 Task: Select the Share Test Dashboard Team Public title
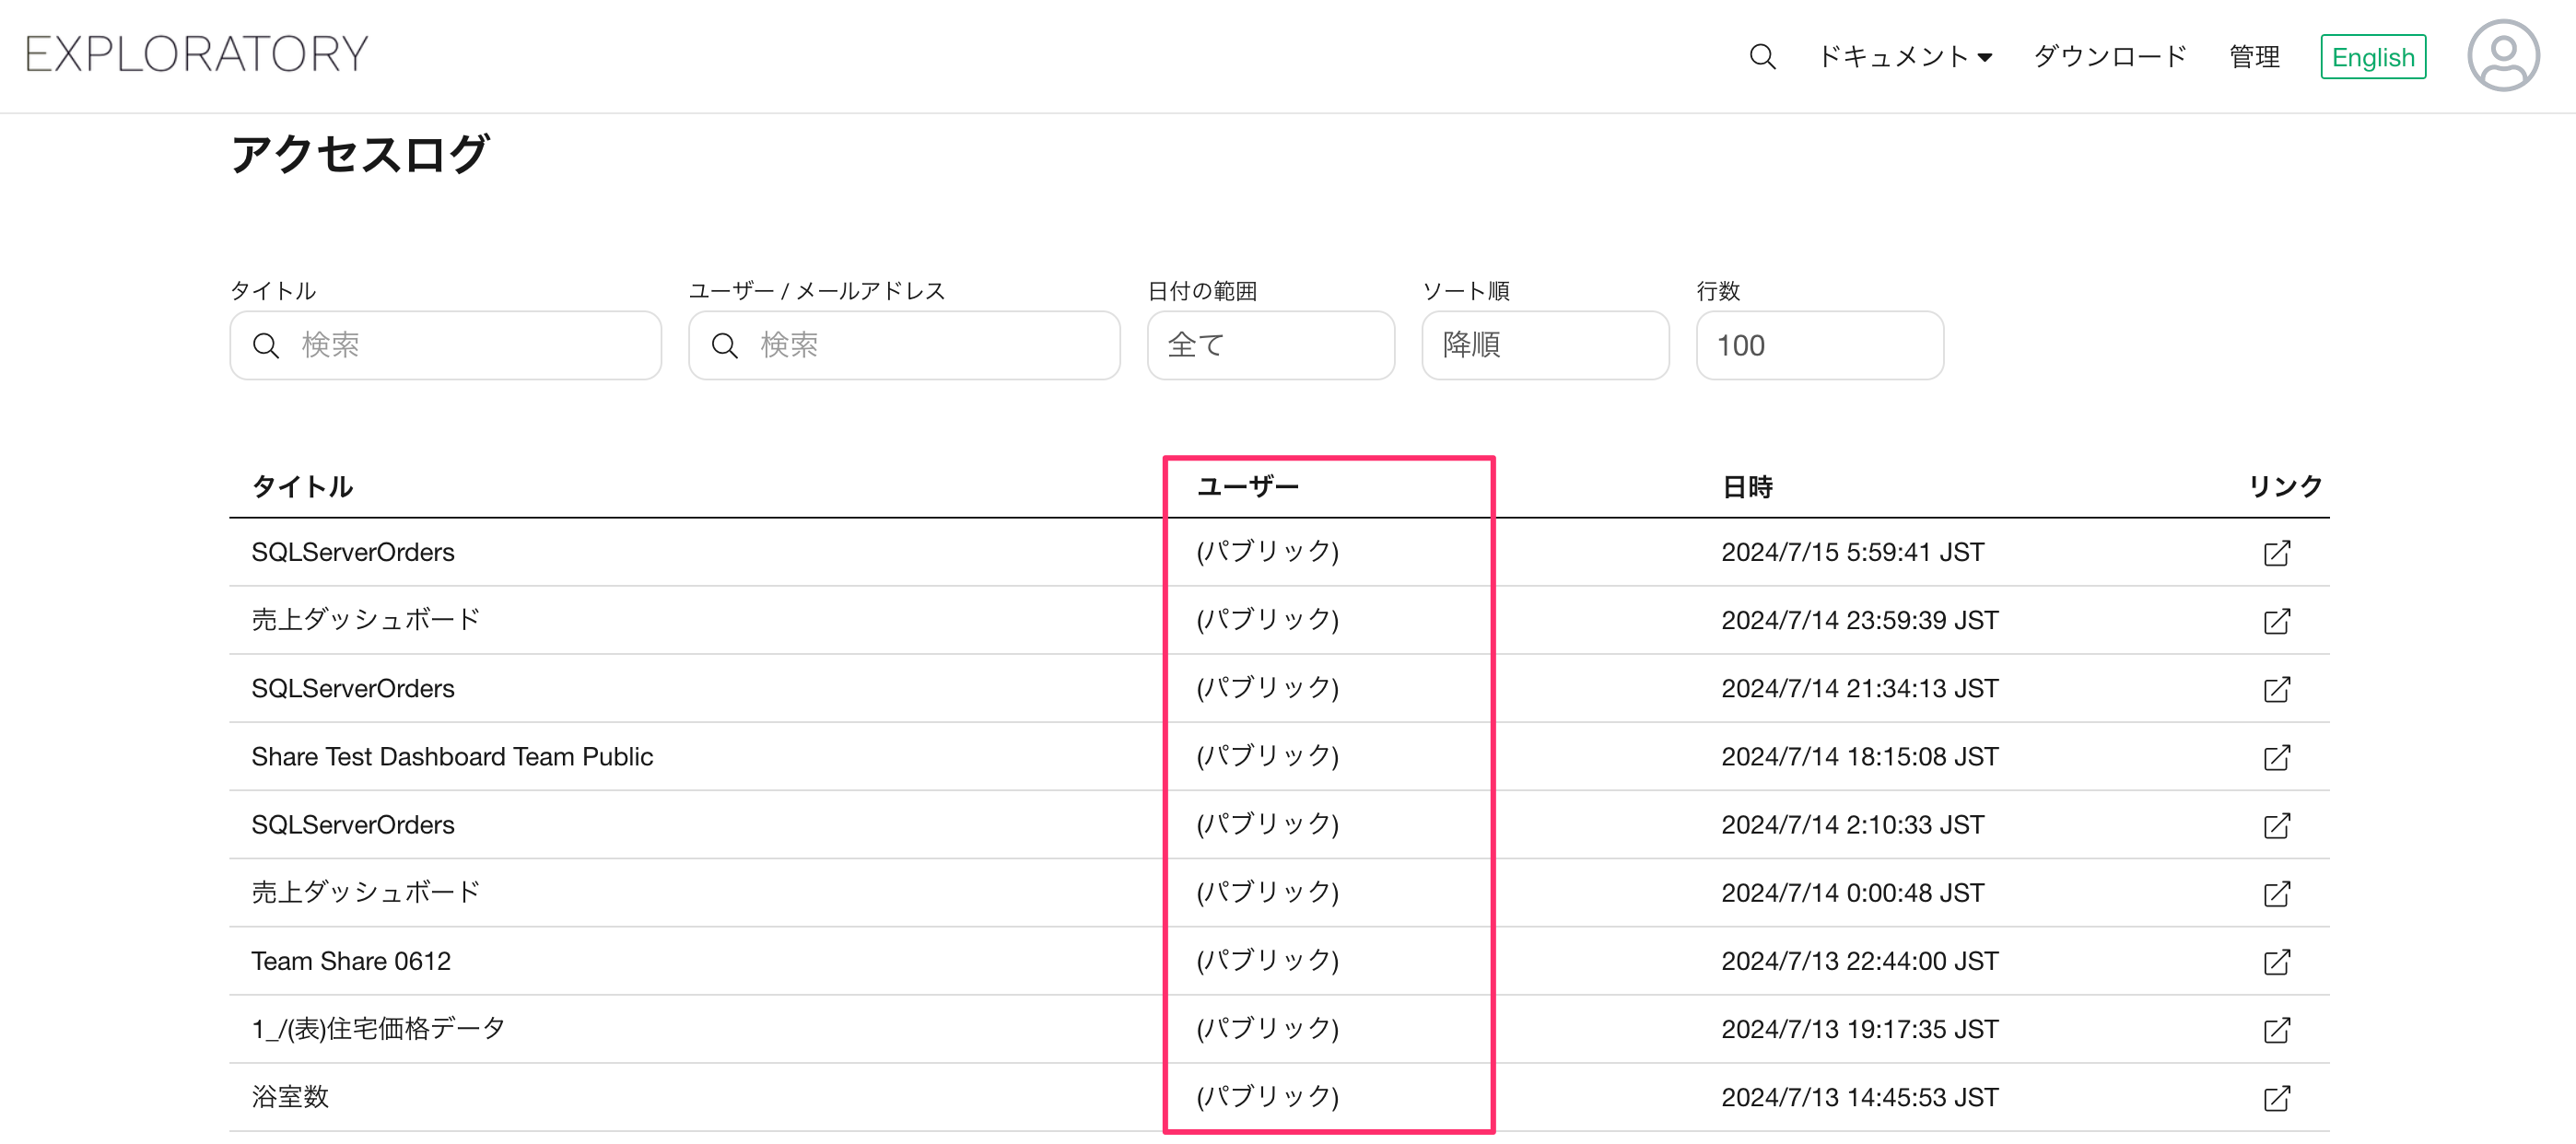pyautogui.click(x=452, y=757)
